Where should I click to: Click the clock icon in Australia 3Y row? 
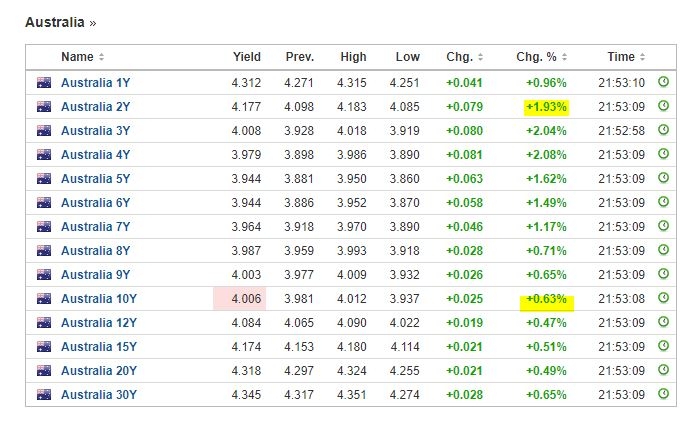tap(664, 130)
